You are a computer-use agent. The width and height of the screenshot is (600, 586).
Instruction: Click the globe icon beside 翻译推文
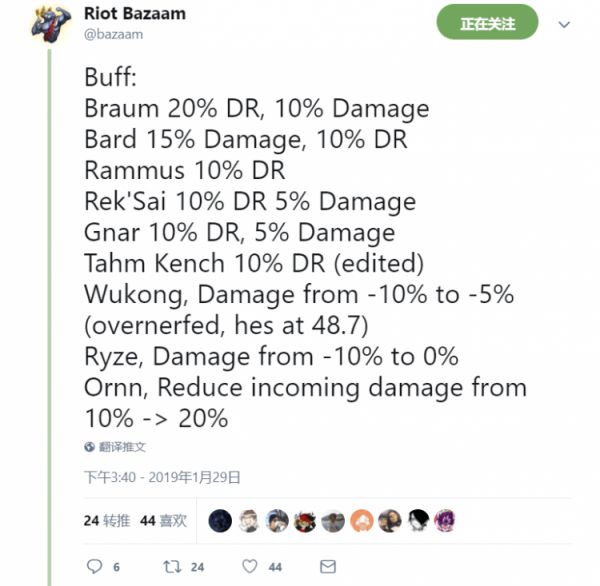pos(90,447)
